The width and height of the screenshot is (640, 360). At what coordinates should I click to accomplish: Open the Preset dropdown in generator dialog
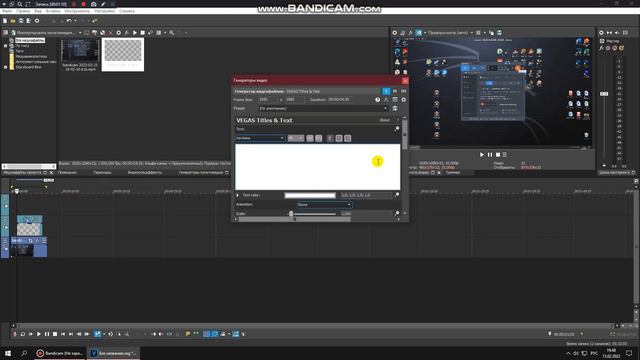click(x=323, y=109)
